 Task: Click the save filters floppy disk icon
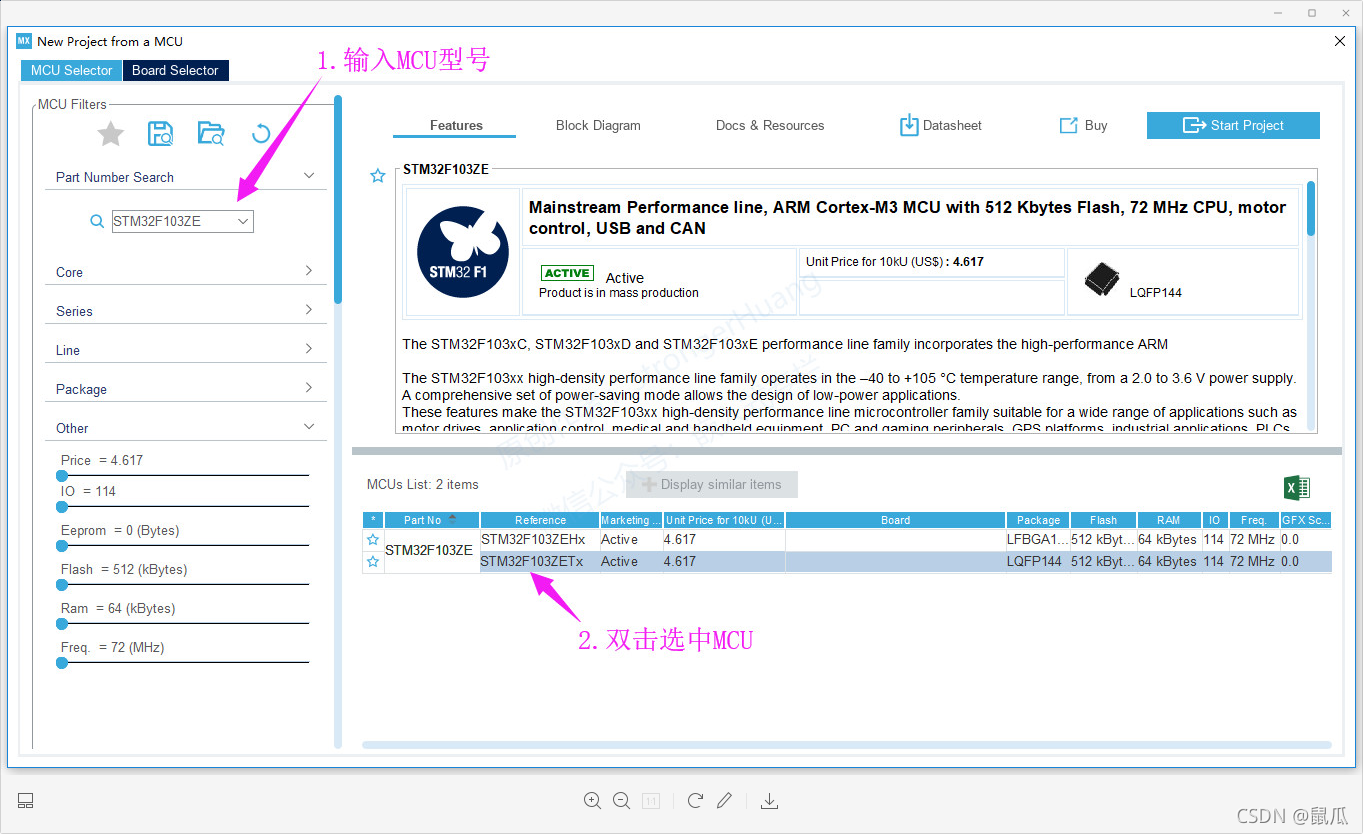(160, 133)
